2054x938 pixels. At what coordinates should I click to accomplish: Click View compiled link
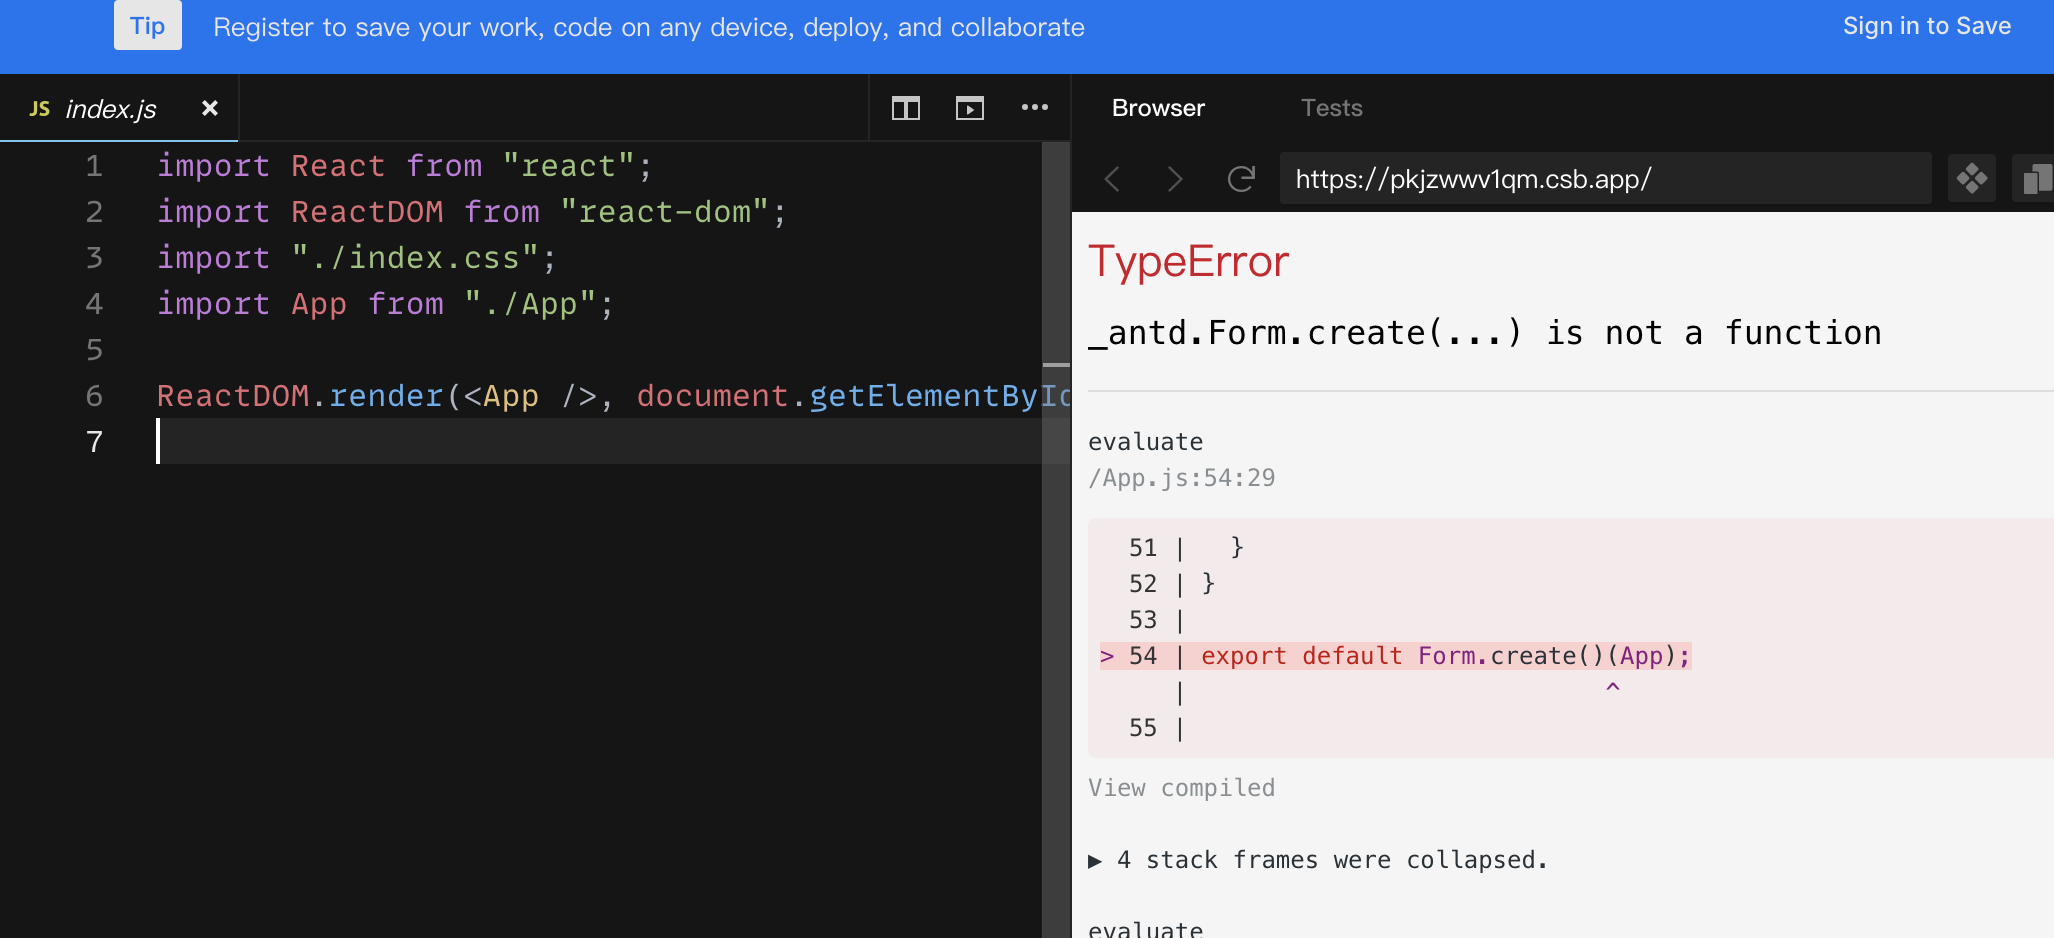1182,788
